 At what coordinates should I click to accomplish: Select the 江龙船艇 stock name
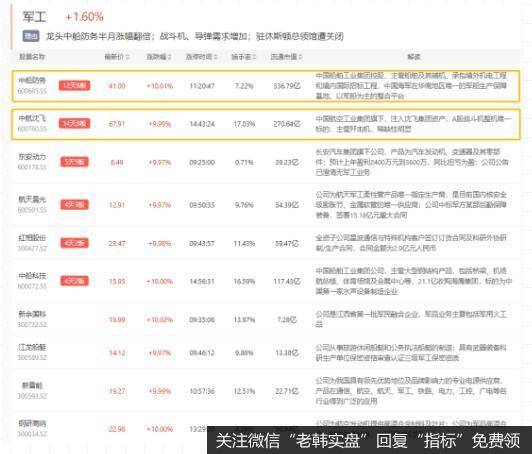32,347
